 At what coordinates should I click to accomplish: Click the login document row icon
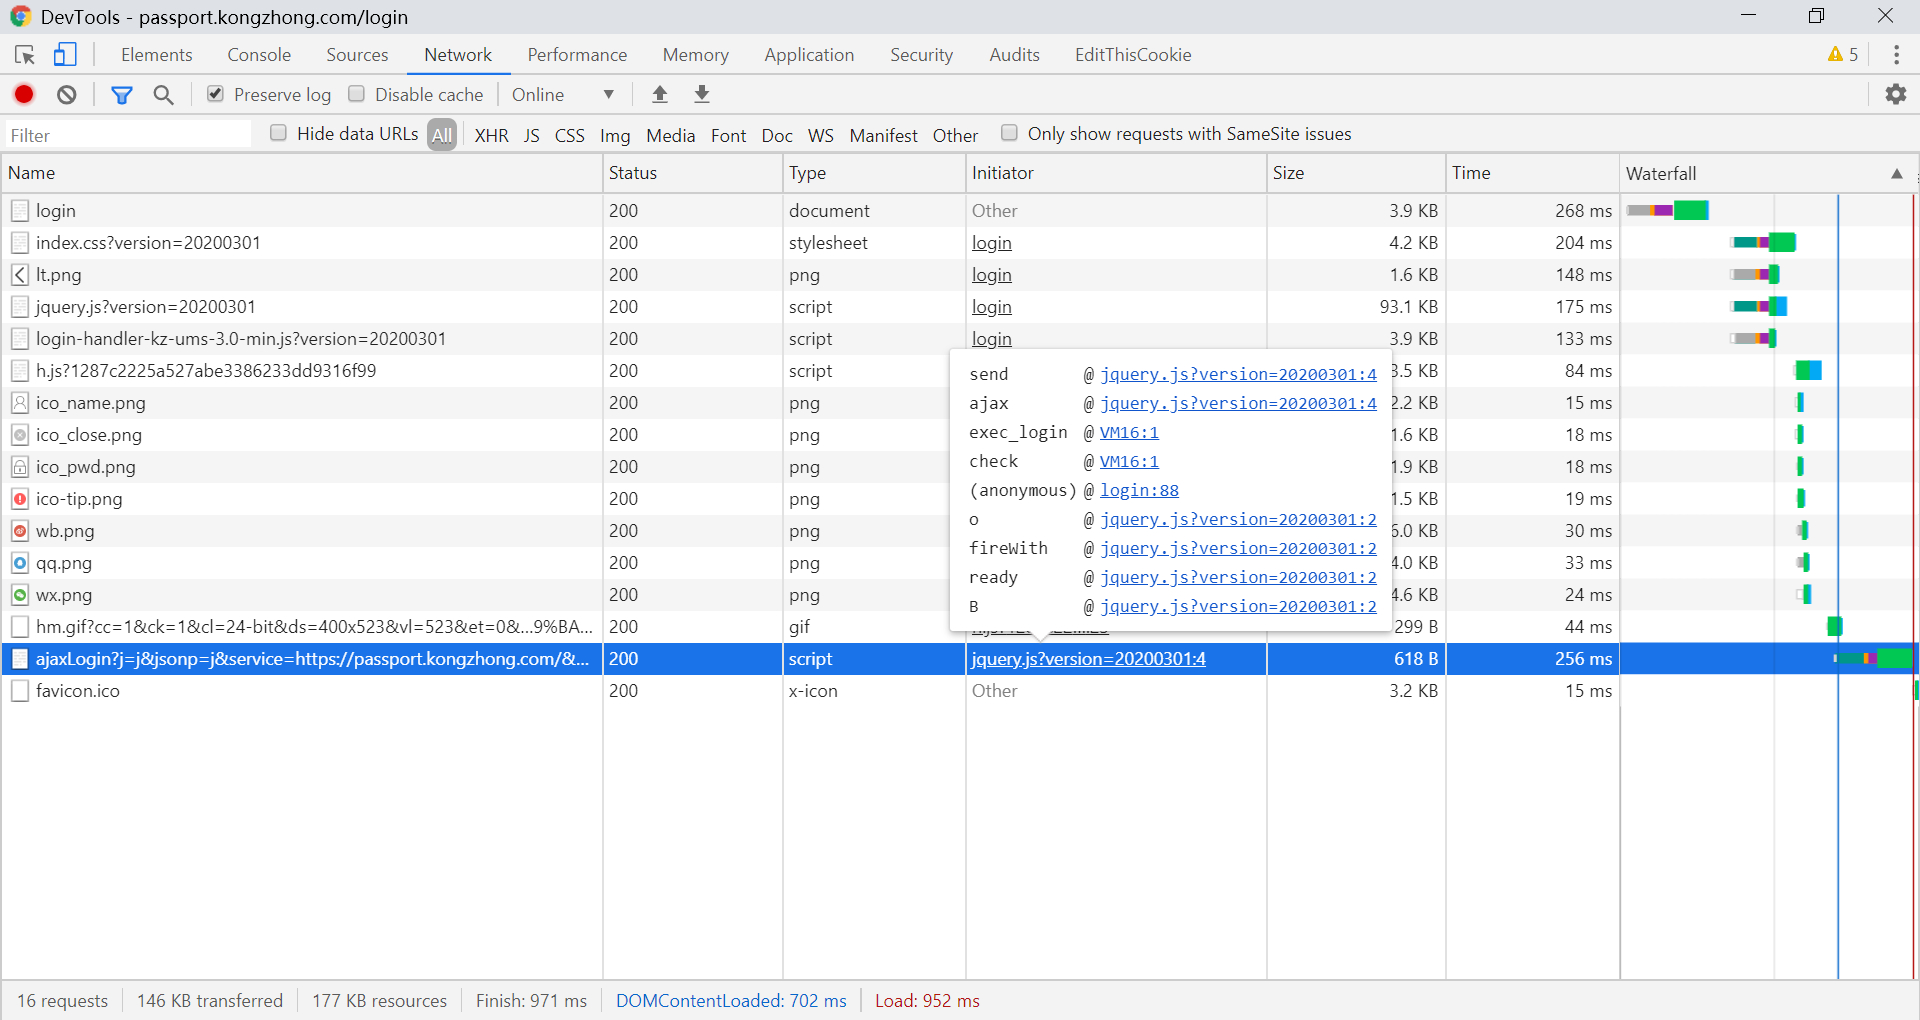(20, 211)
